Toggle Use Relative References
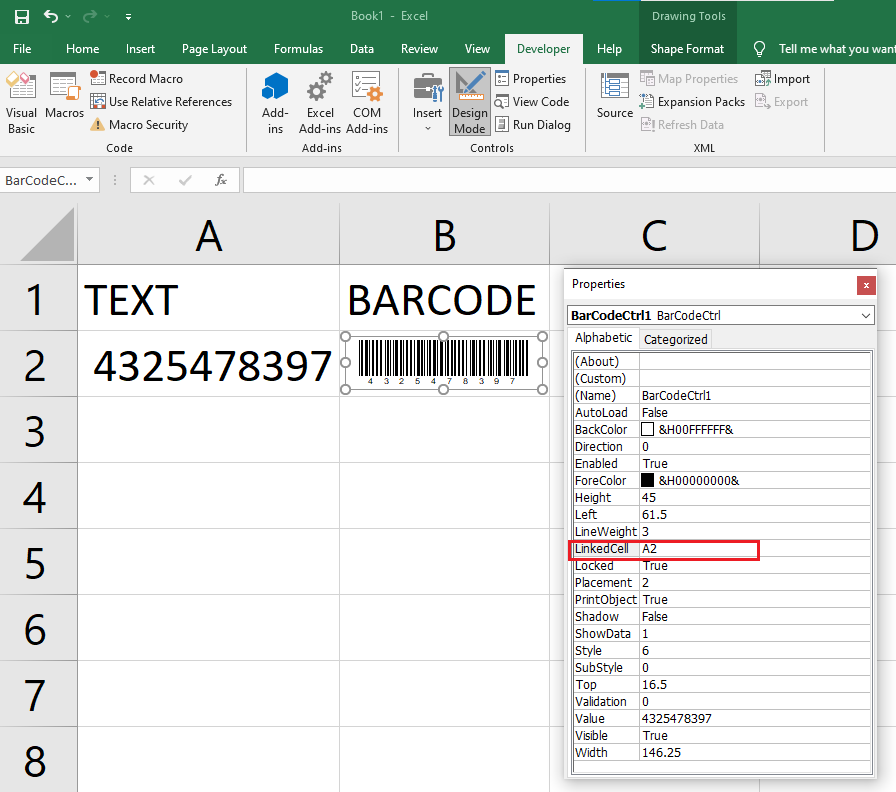Viewport: 896px width, 792px height. (161, 102)
